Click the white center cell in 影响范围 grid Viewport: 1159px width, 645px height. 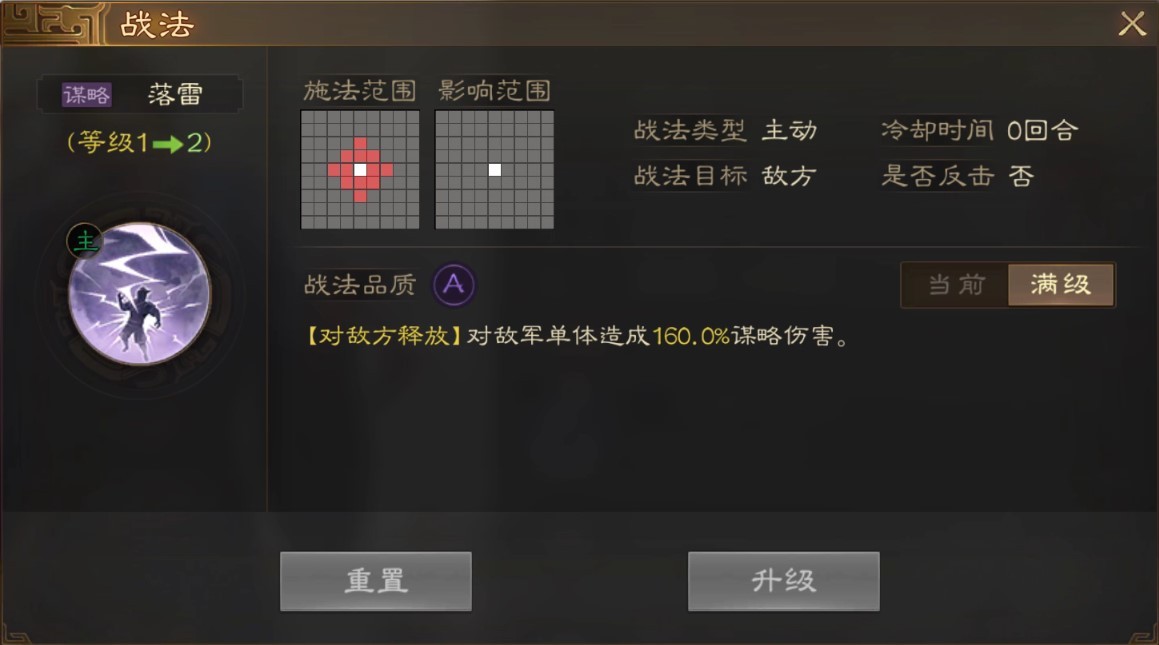(x=494, y=170)
